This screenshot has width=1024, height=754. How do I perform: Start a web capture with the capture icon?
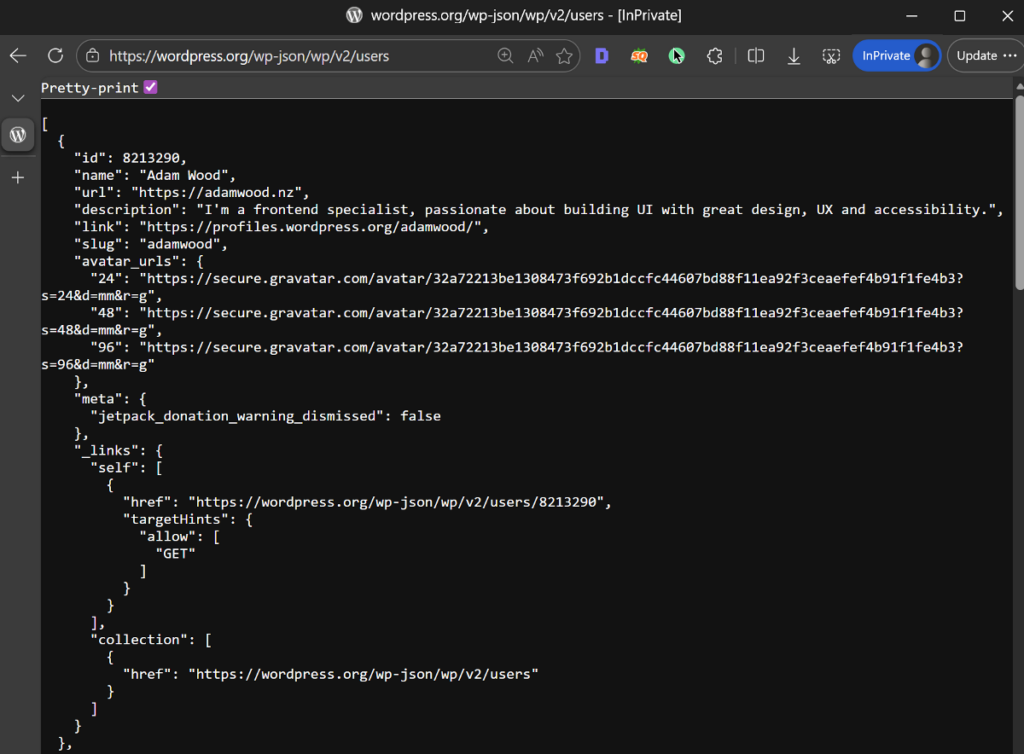coord(830,56)
